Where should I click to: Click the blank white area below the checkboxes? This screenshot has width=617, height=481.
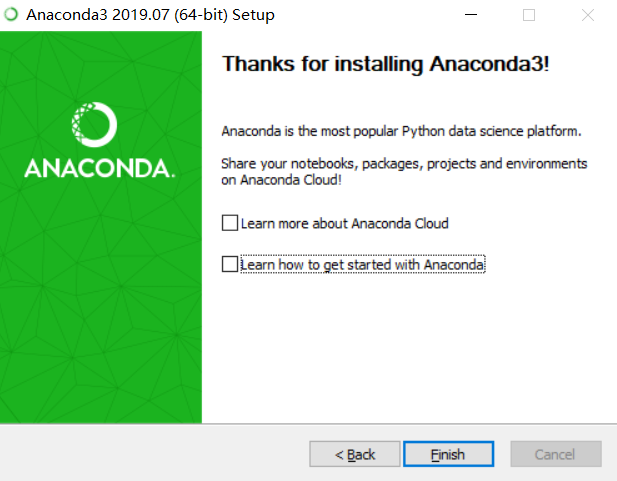coord(409,346)
